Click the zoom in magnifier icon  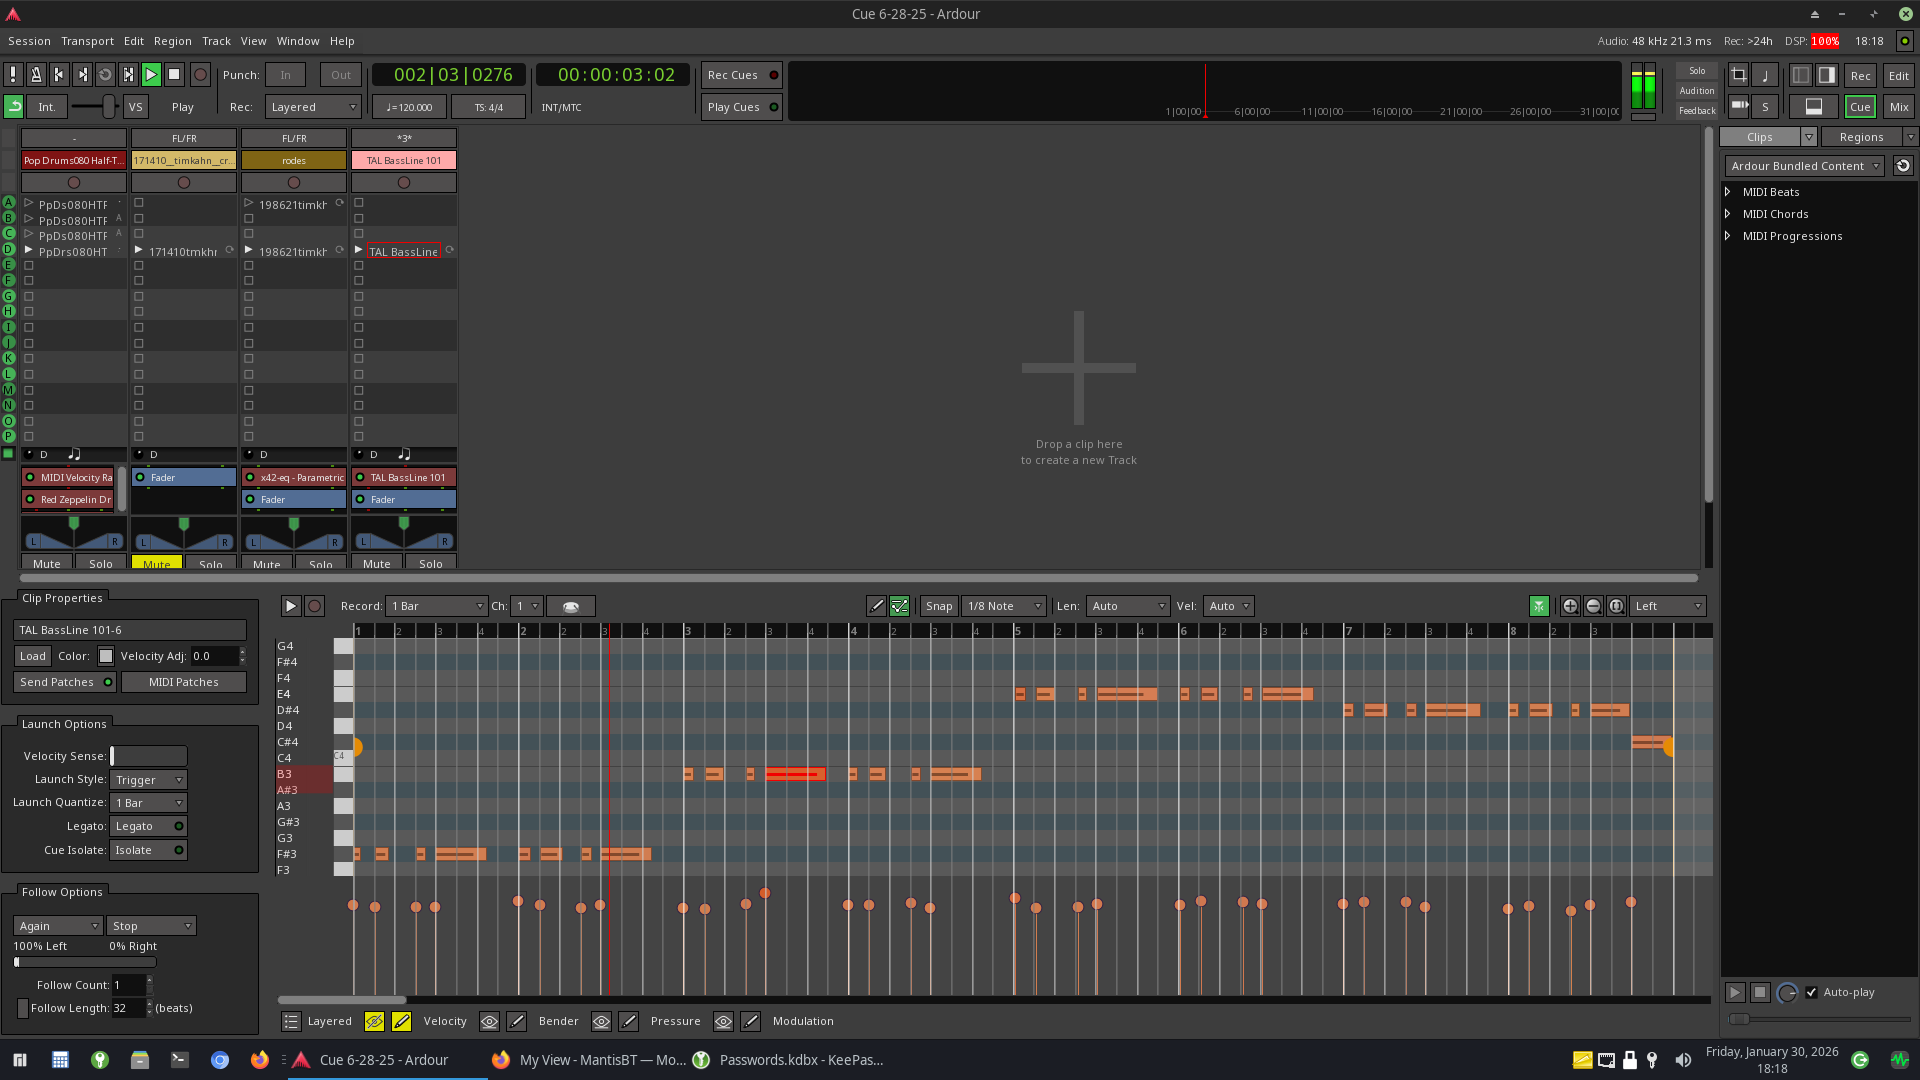click(x=1570, y=606)
